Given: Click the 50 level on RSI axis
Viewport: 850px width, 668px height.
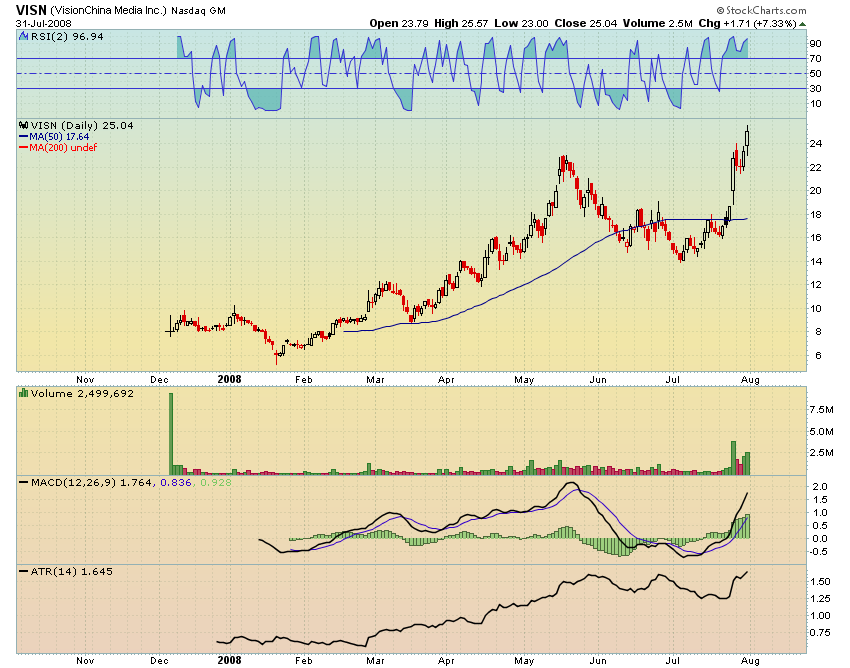Looking at the screenshot, I should (x=815, y=74).
